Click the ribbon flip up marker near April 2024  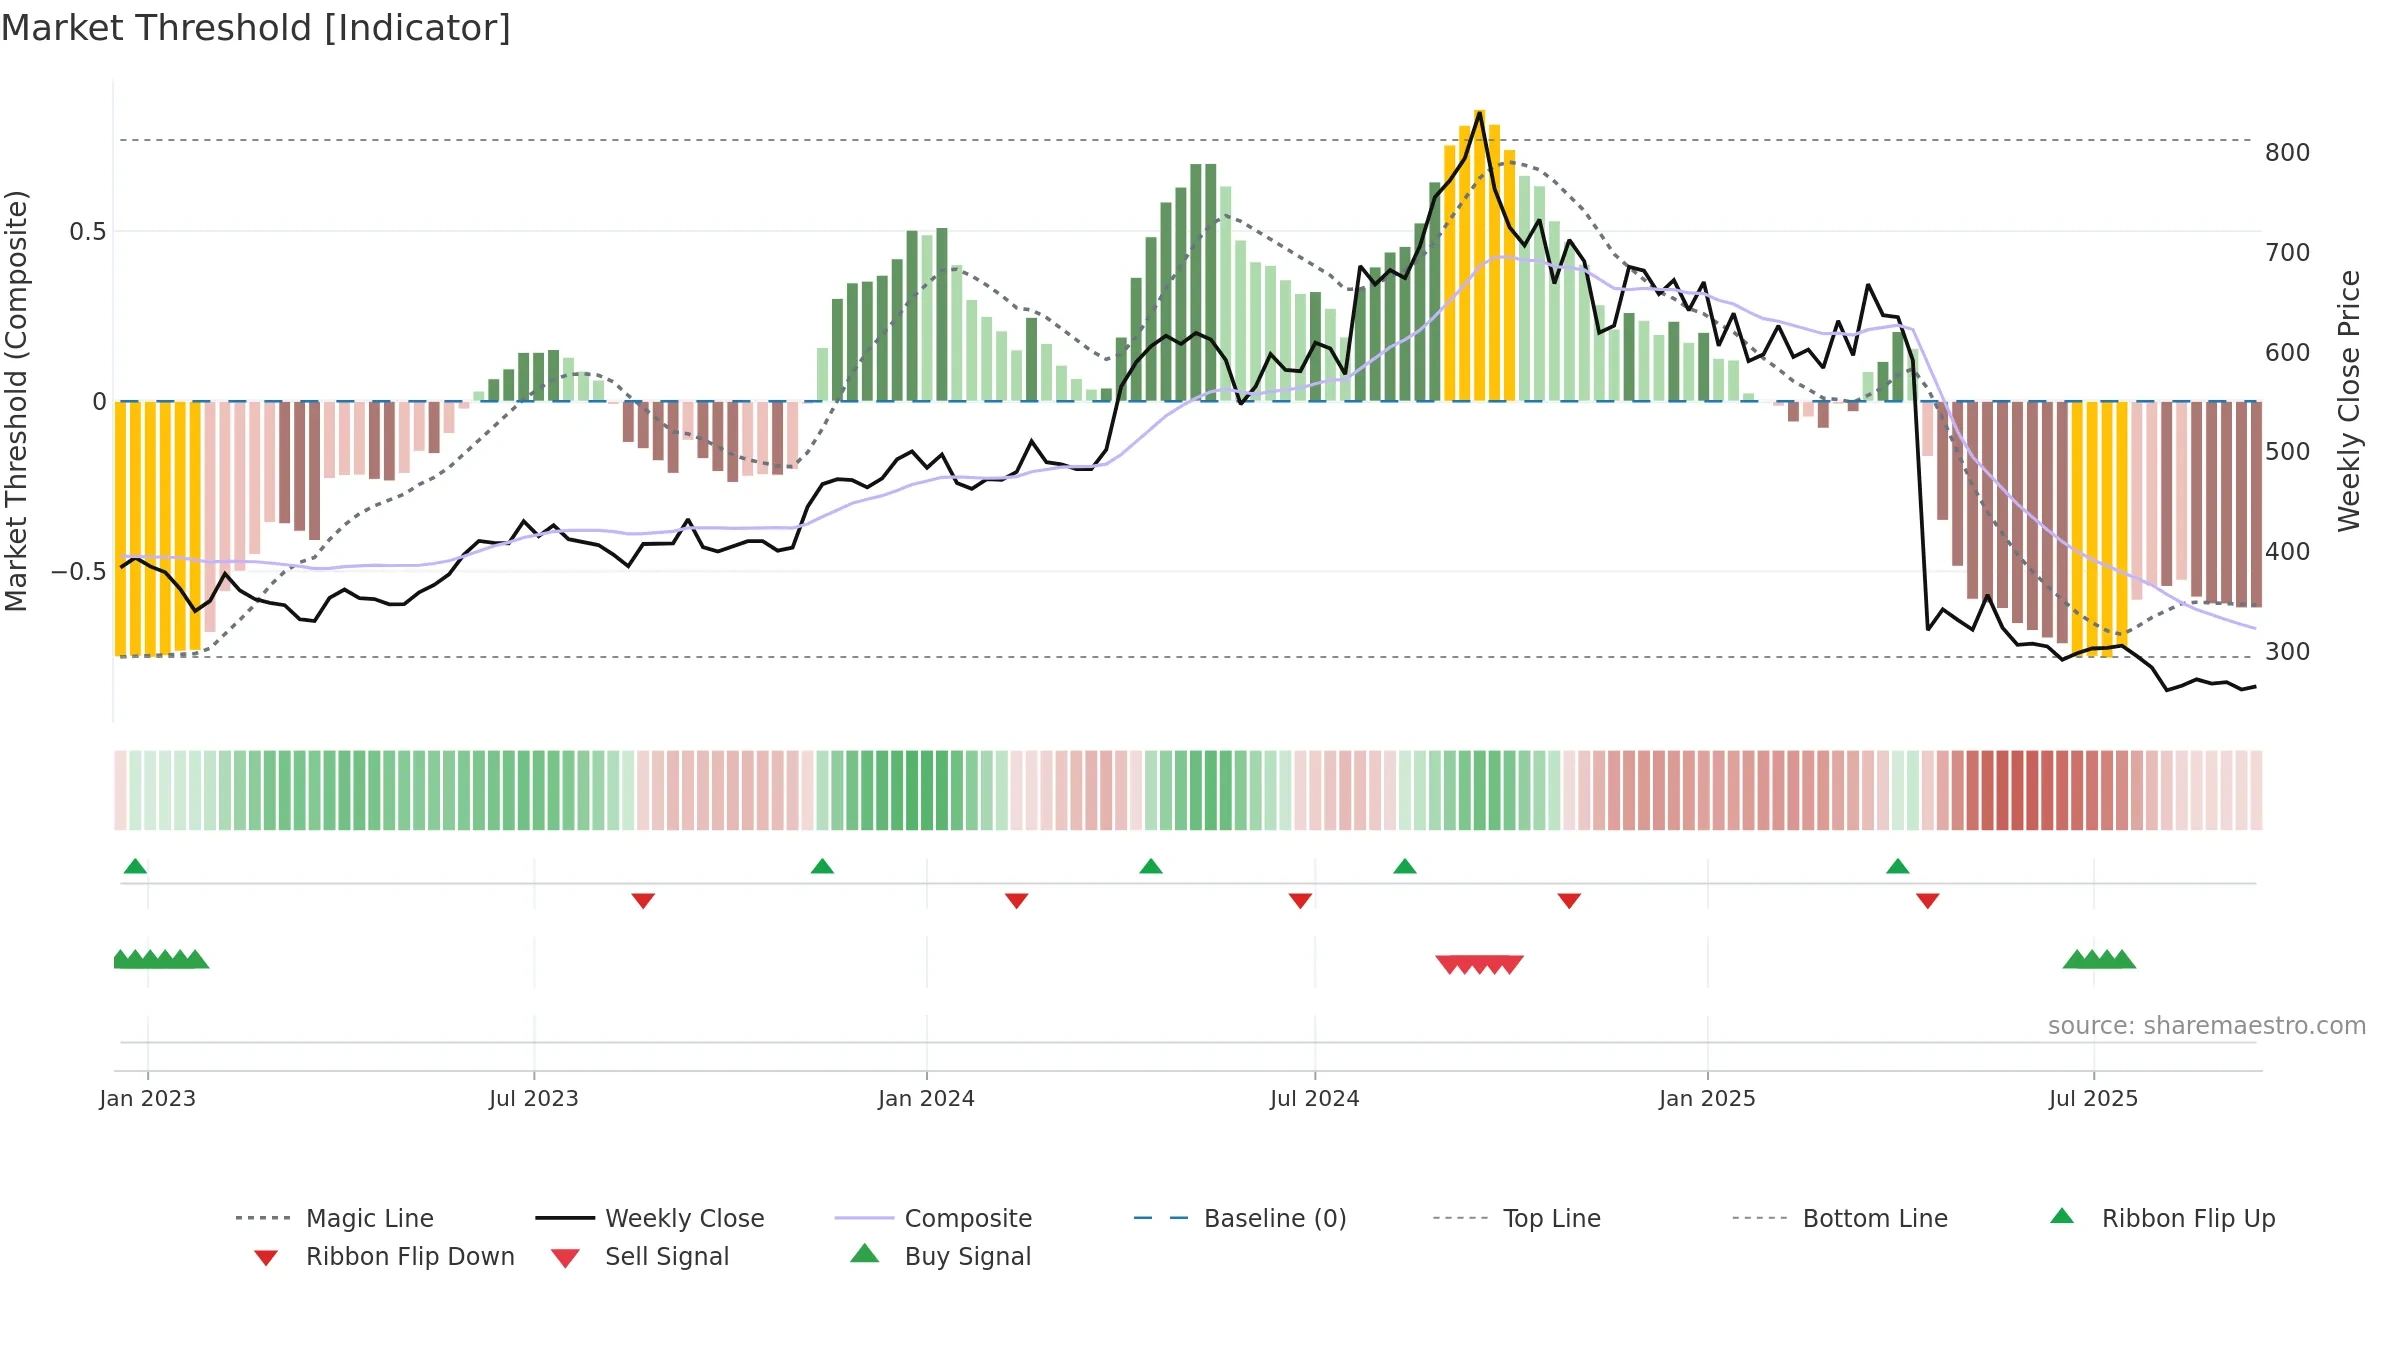(1151, 866)
